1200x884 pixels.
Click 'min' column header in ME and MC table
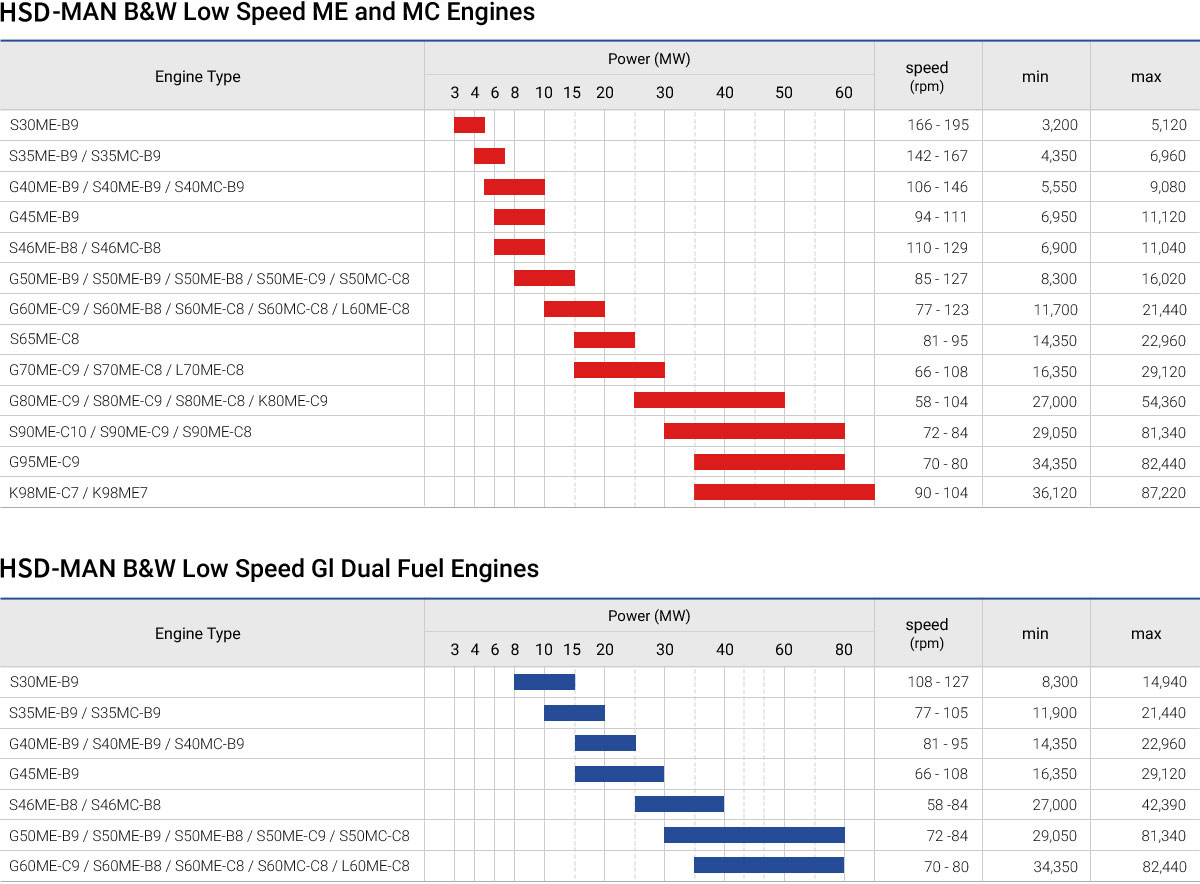click(1035, 77)
